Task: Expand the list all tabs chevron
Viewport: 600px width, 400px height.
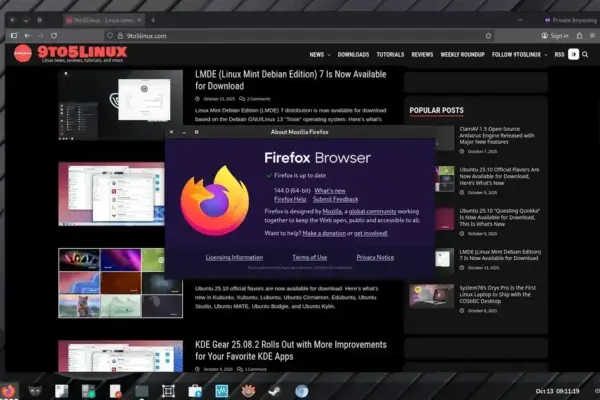Action: 520,20
